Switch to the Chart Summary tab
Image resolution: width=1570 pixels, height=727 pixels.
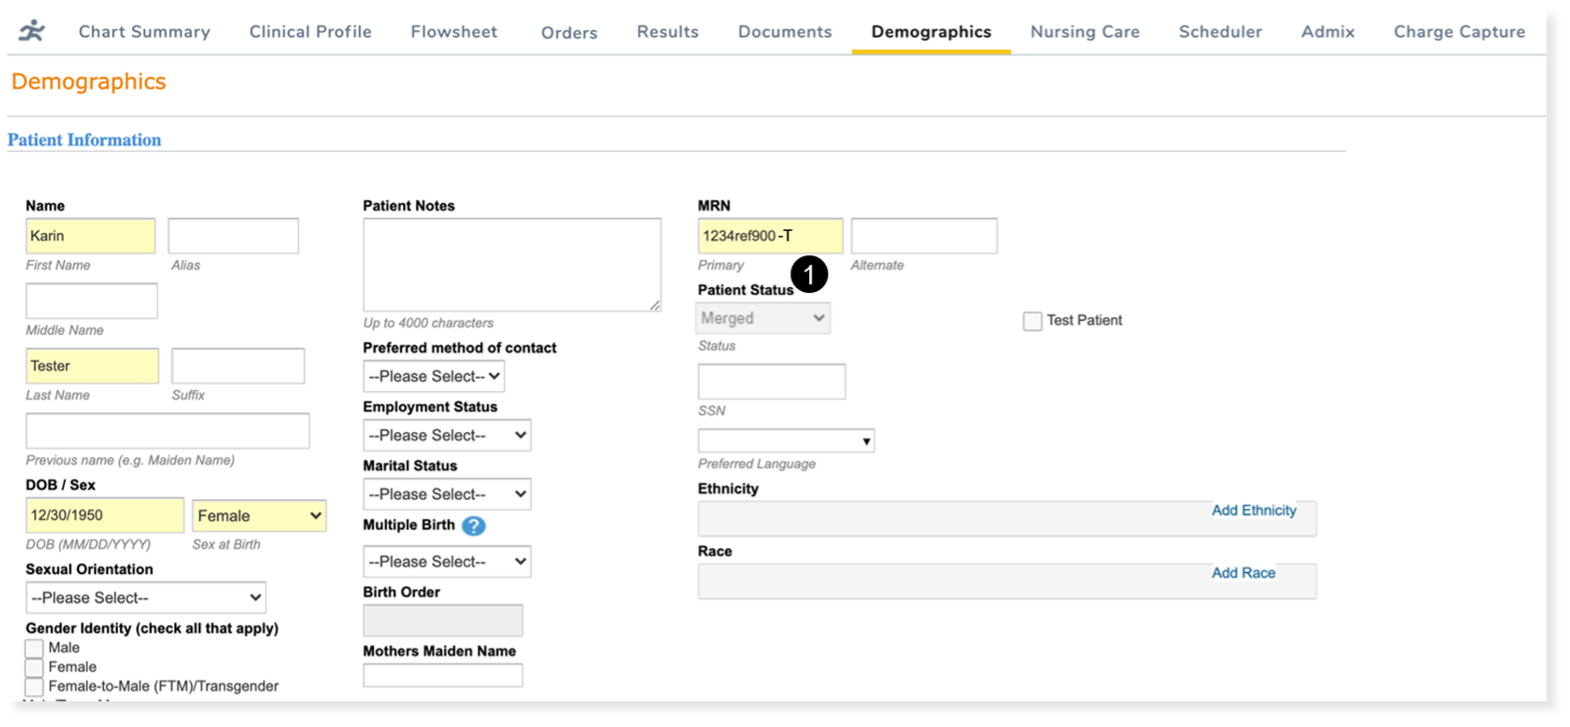click(144, 32)
